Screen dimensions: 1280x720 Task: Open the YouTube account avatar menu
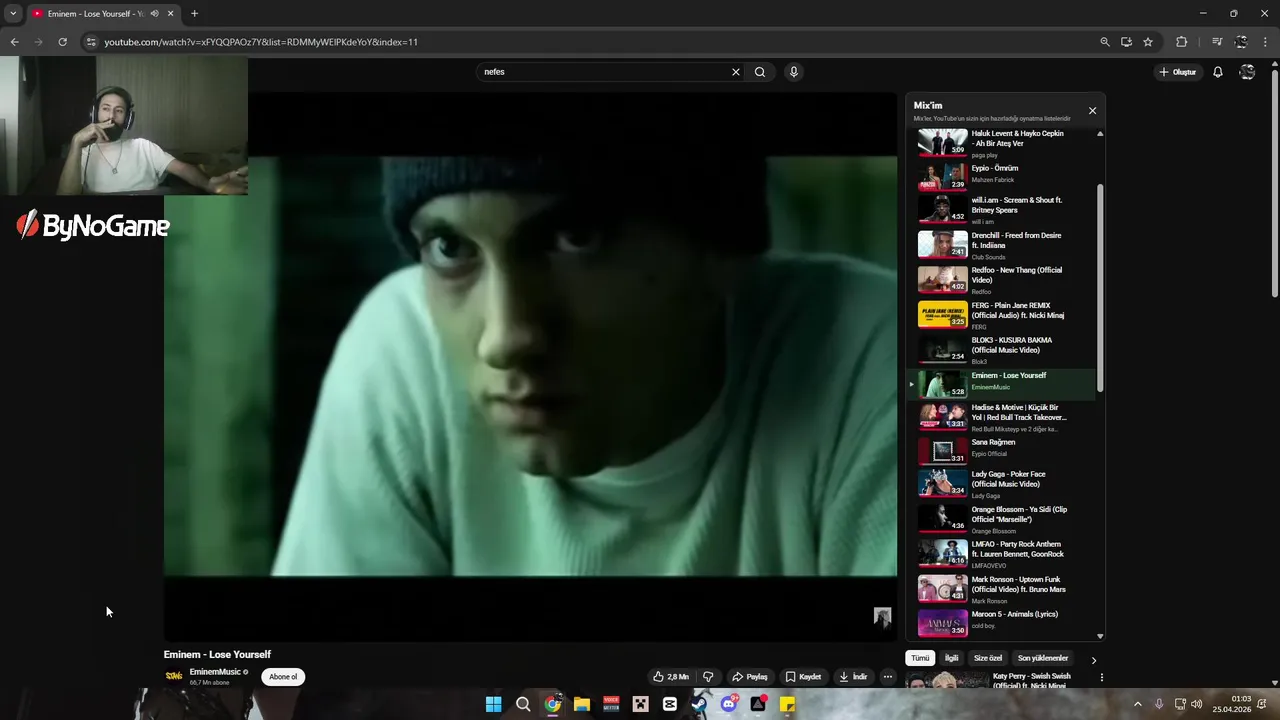click(x=1247, y=72)
